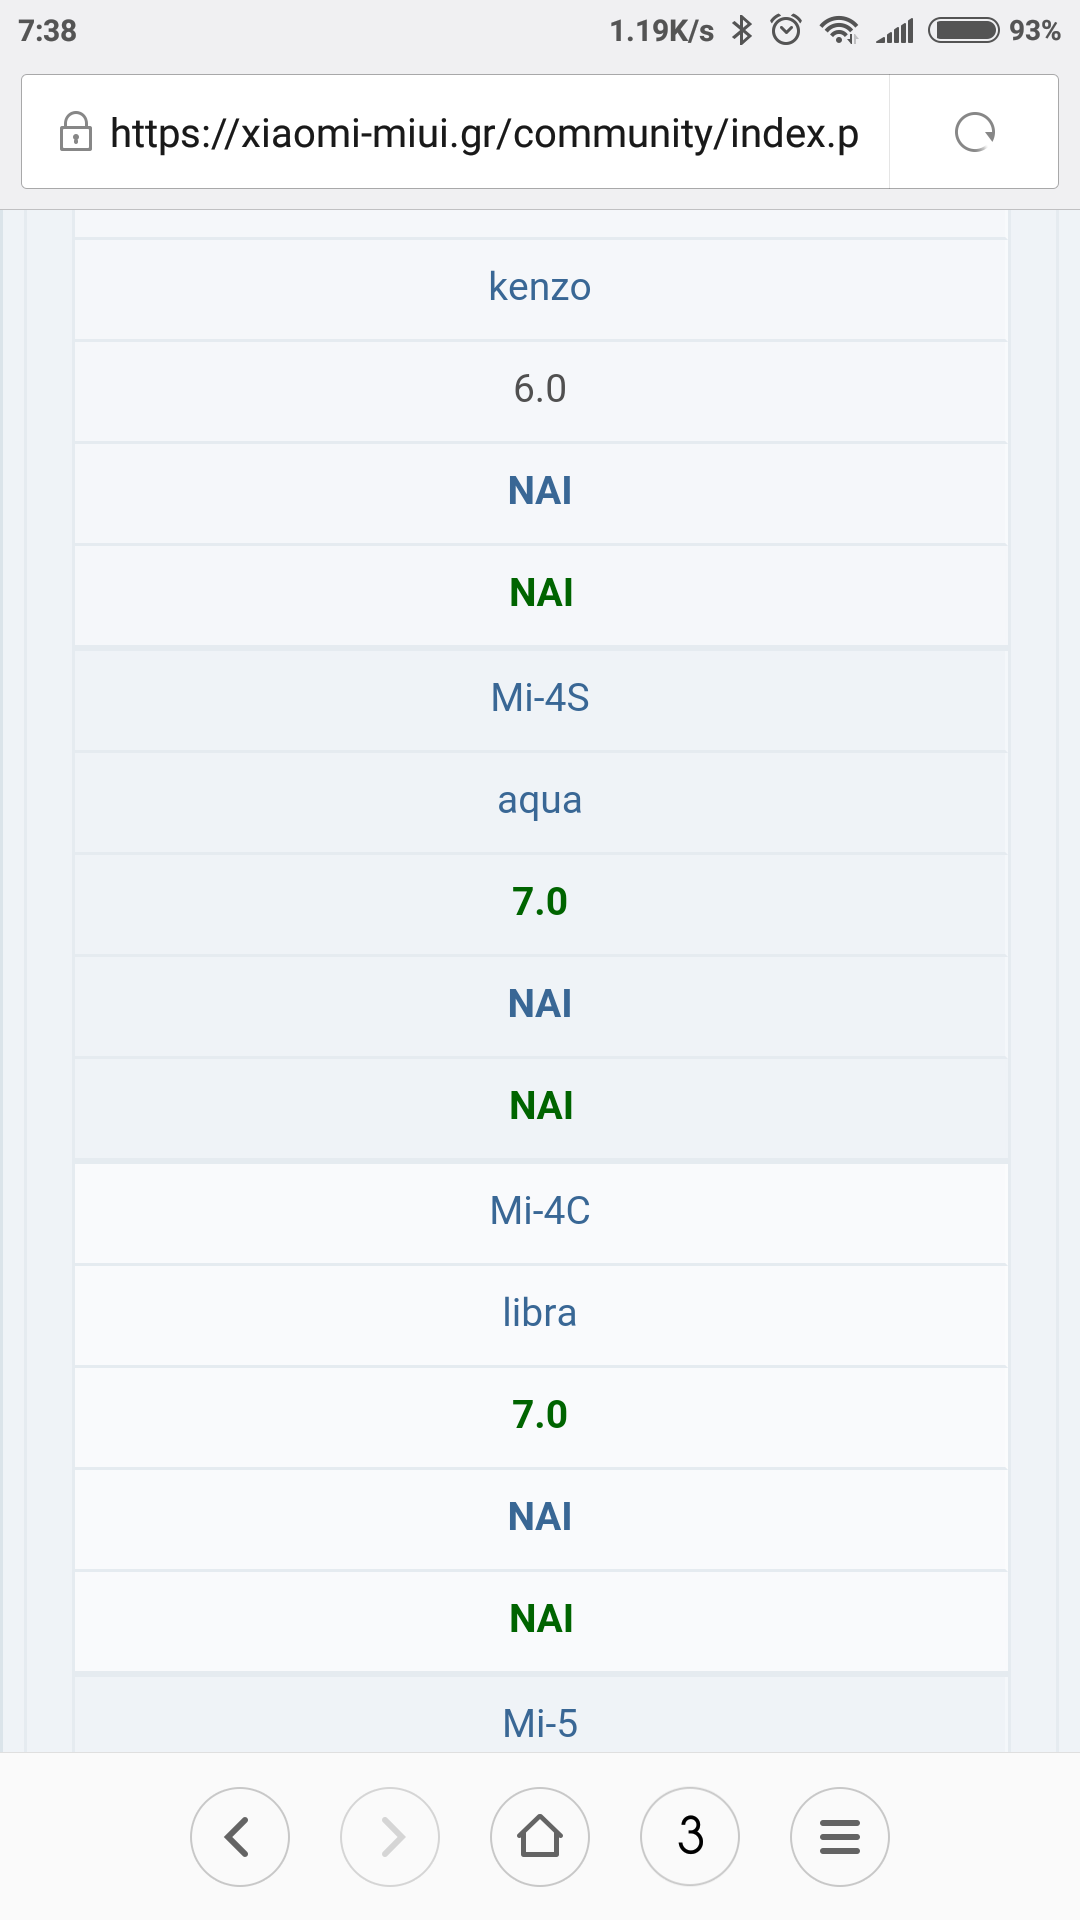Tap the browser forward arrow
This screenshot has width=1080, height=1920.
point(390,1836)
